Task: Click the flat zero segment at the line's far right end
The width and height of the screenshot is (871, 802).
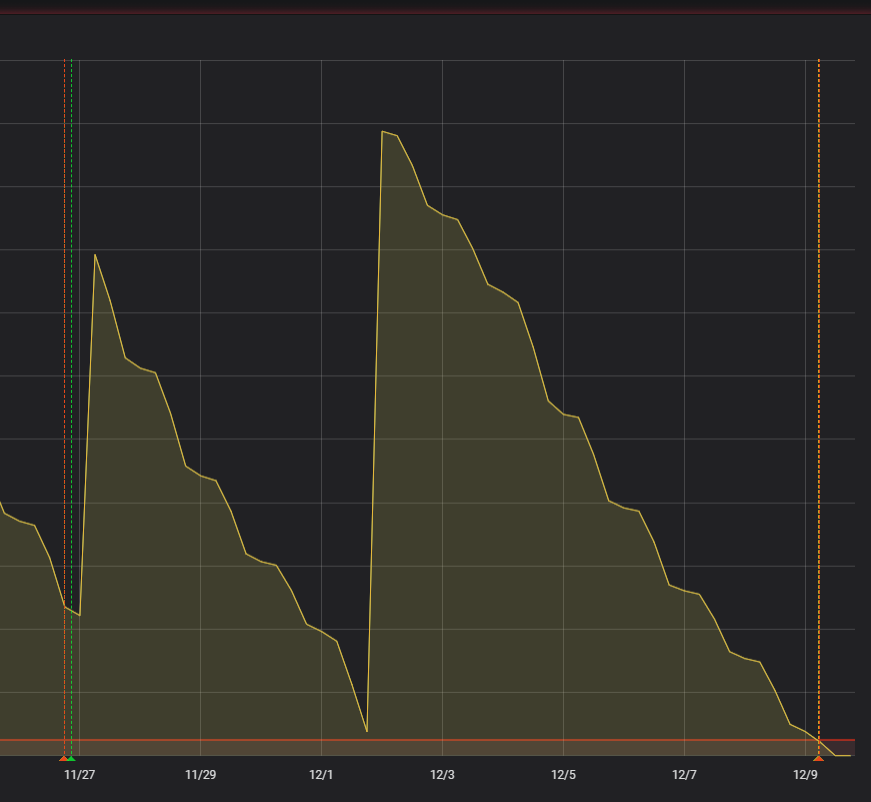Action: point(843,755)
